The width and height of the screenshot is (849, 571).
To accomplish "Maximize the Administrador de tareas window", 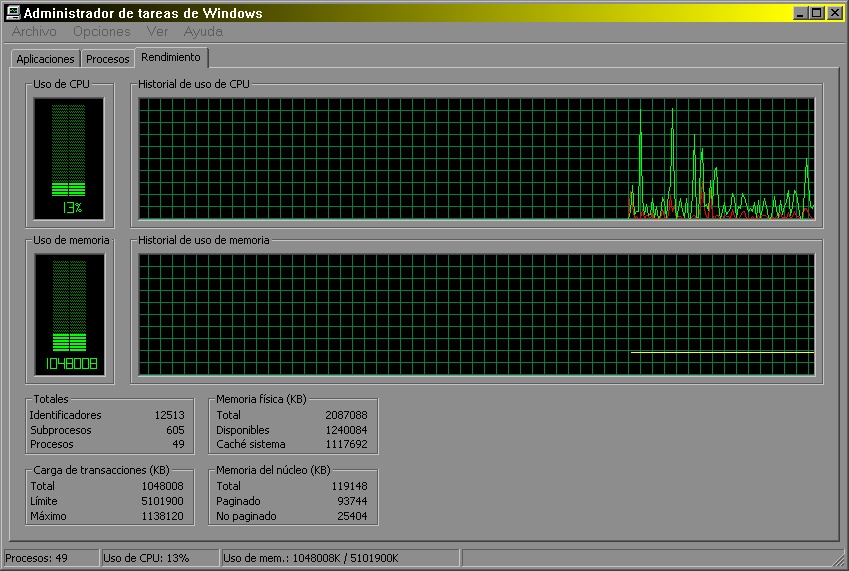I will 817,13.
